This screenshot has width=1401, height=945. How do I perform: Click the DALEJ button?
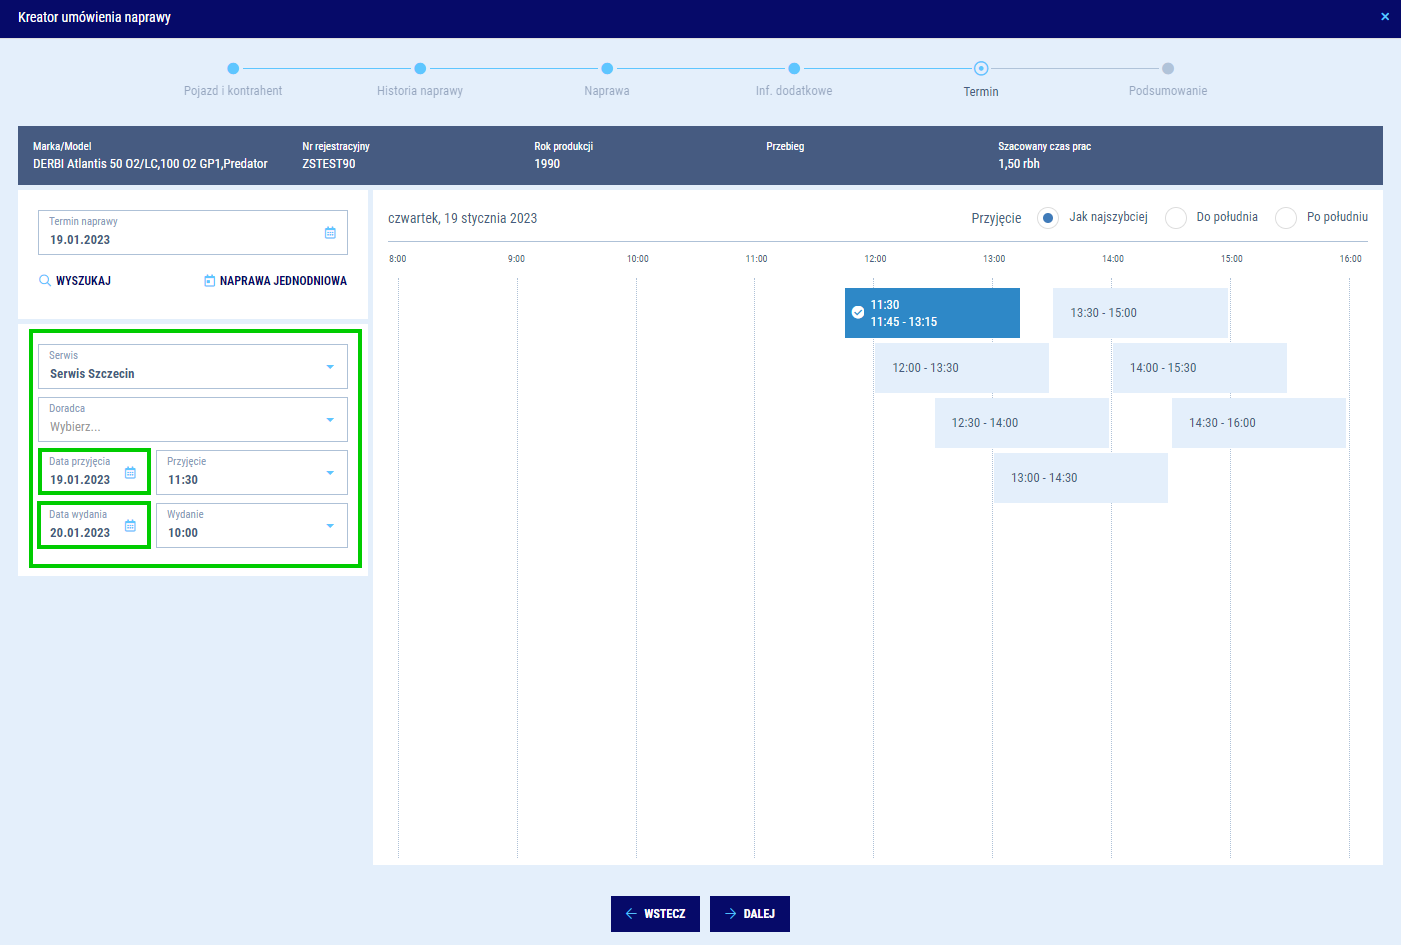point(750,914)
